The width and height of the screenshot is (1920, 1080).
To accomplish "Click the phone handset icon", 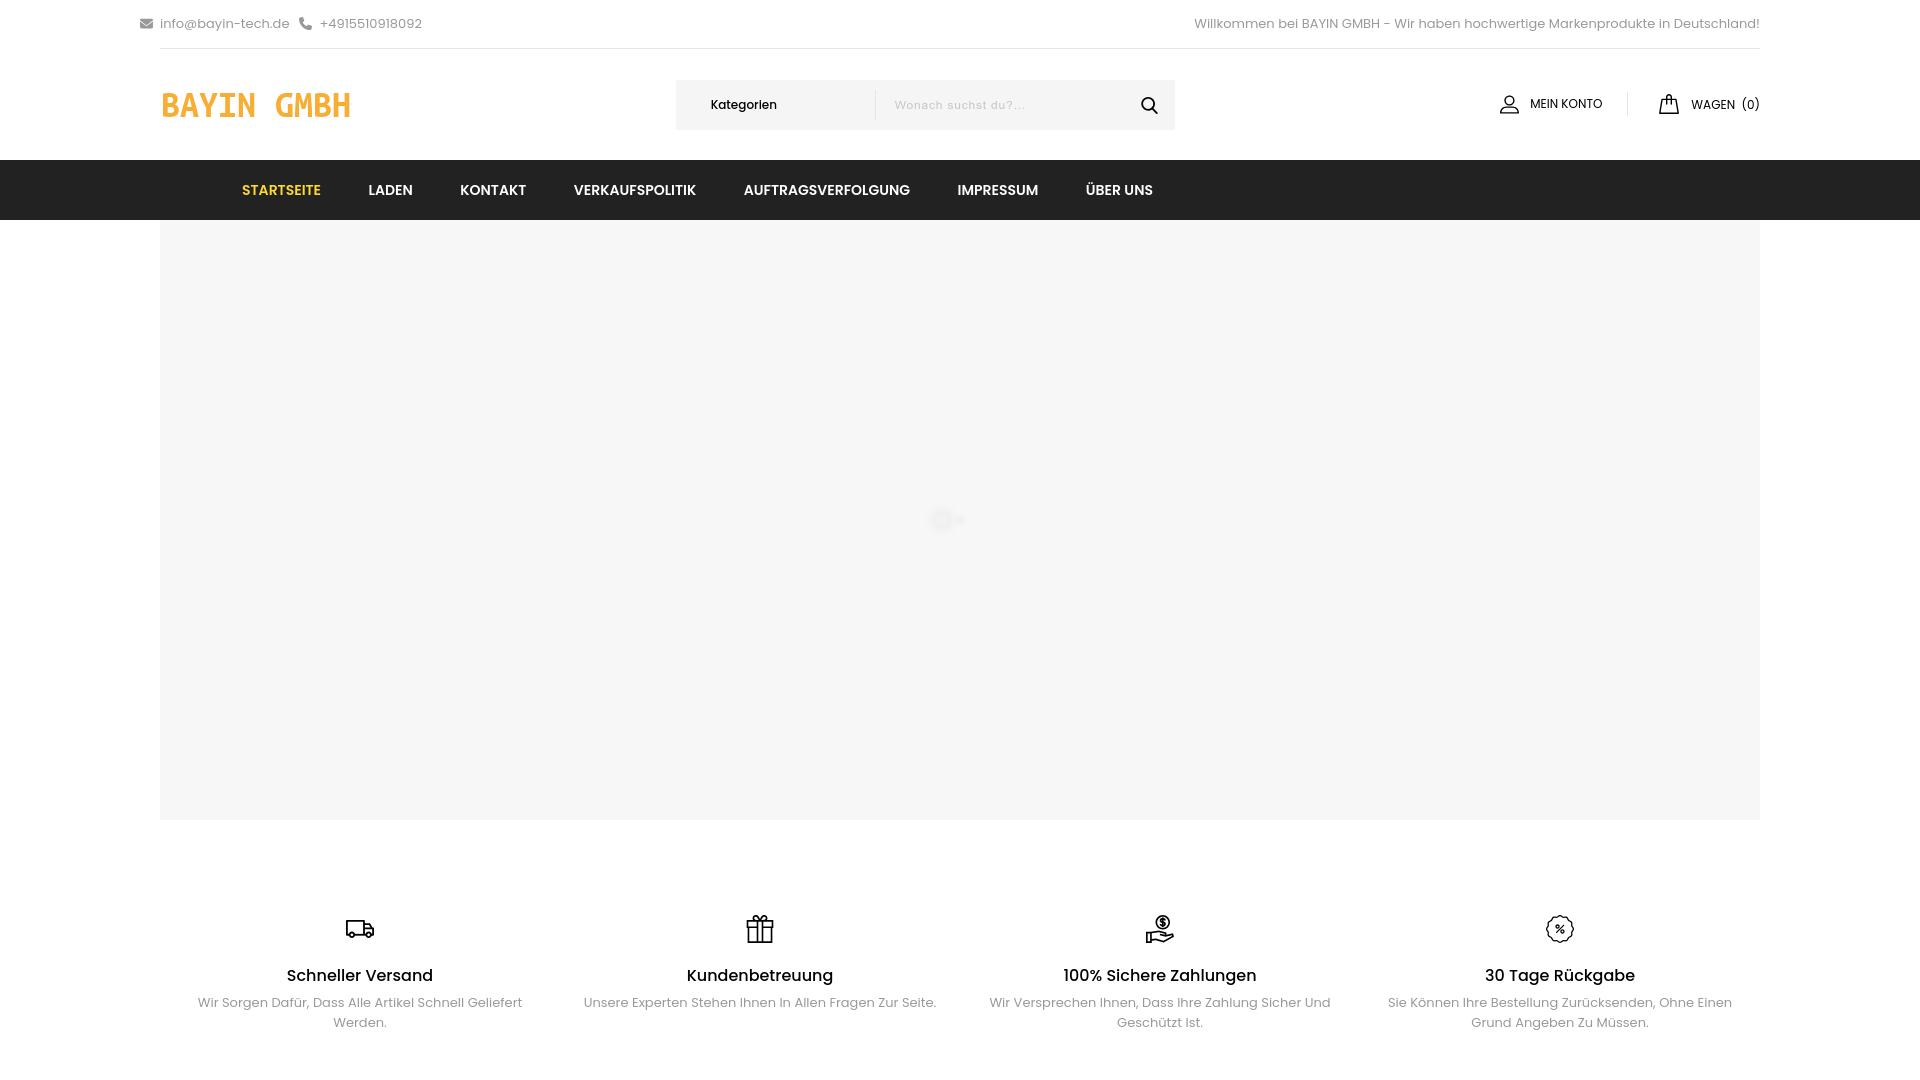I will pyautogui.click(x=306, y=24).
